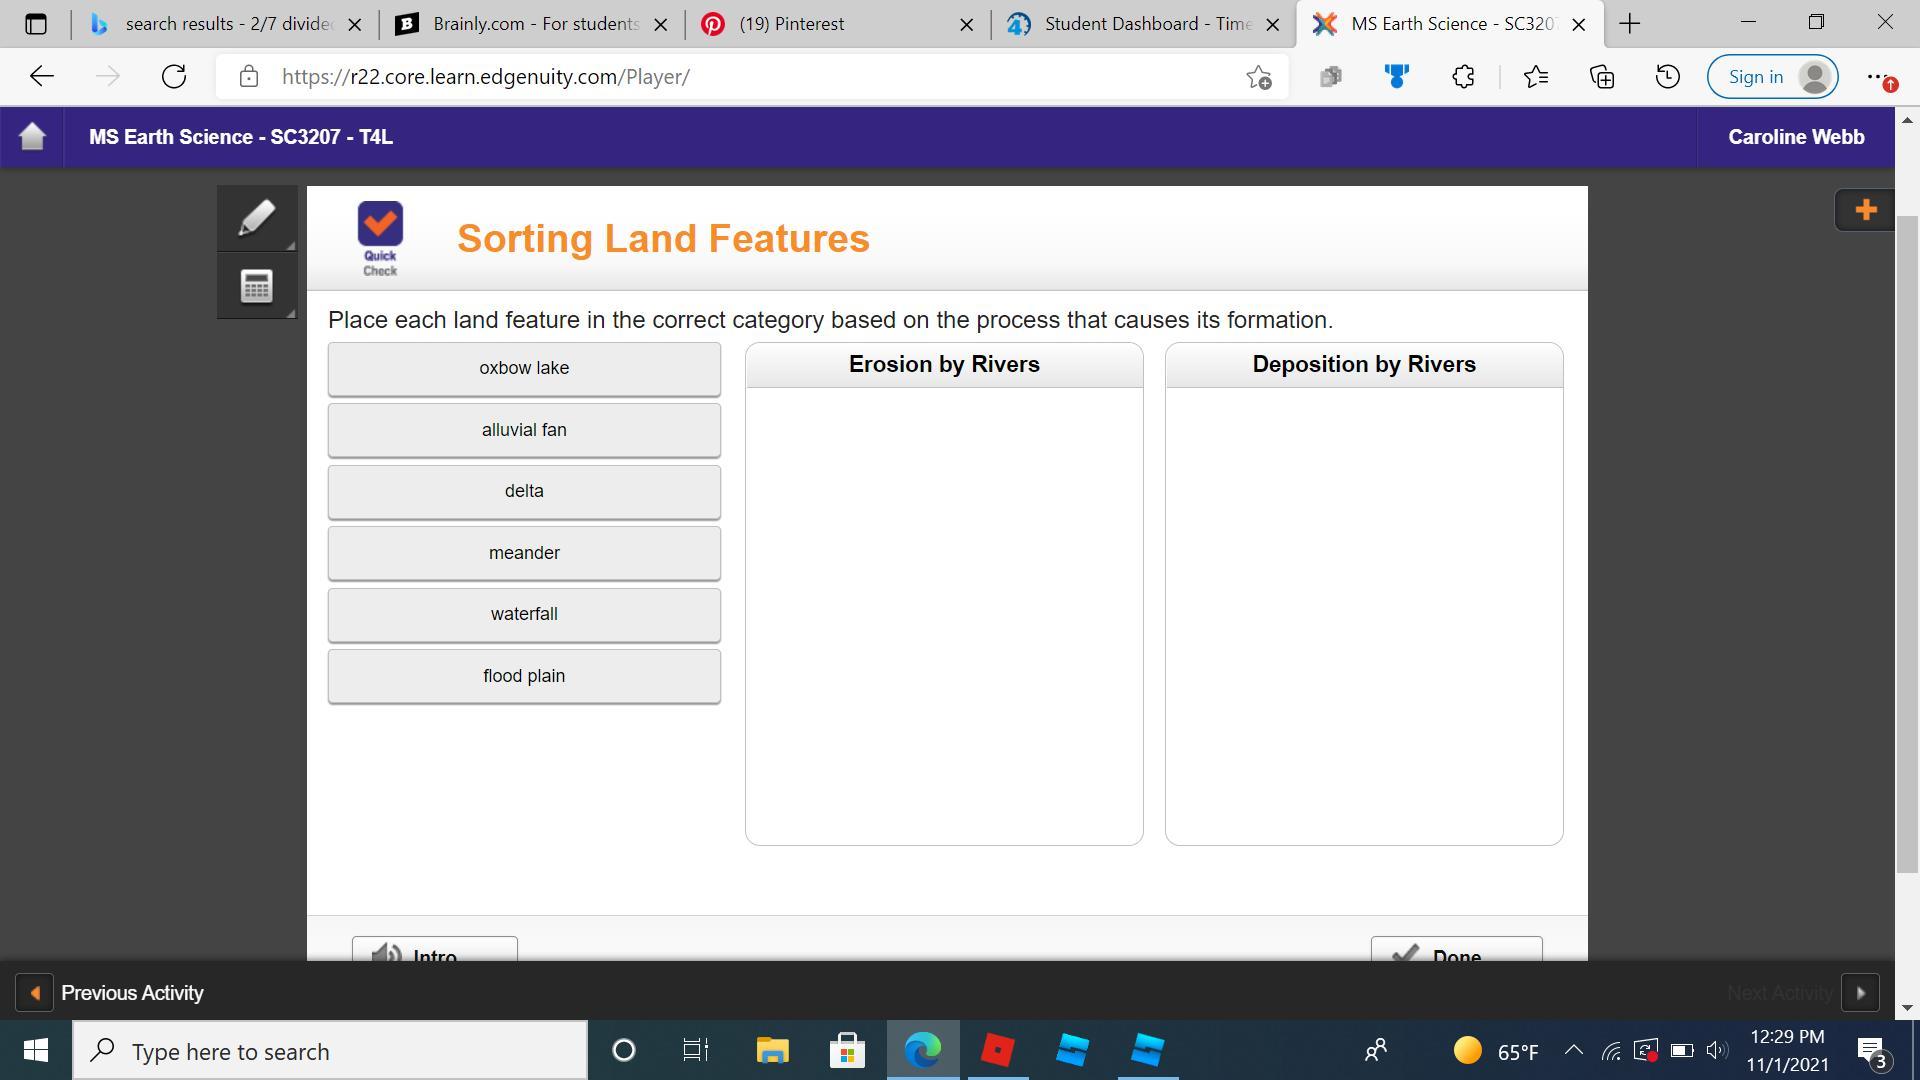Open browser extensions puzzle icon

[x=1463, y=77]
